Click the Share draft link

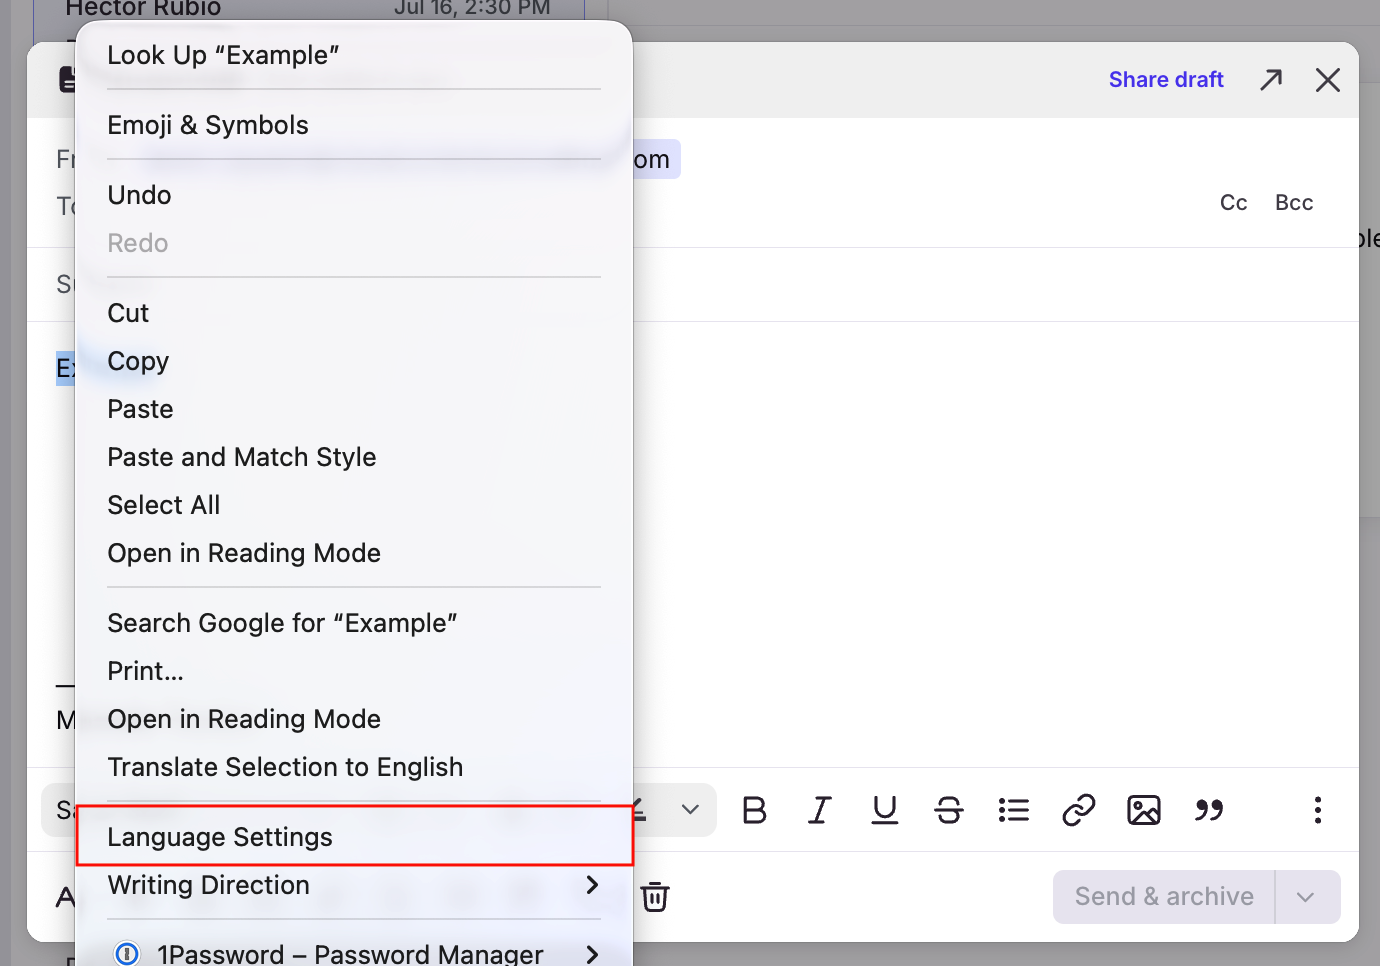pyautogui.click(x=1166, y=80)
